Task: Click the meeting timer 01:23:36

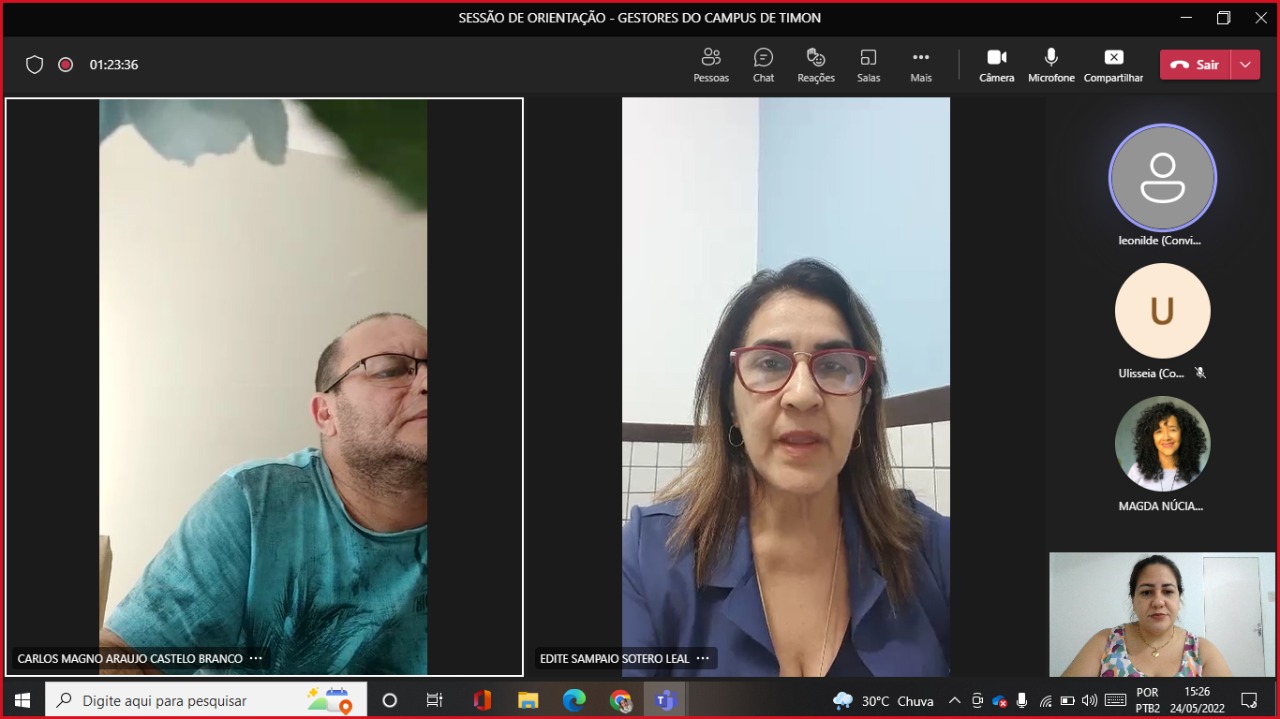Action: point(114,65)
